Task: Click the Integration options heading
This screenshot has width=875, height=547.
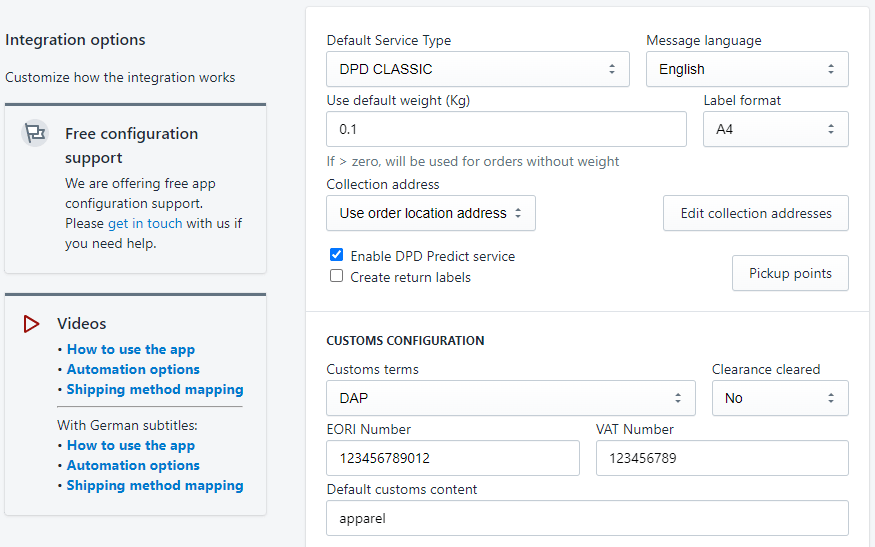Action: coord(75,40)
